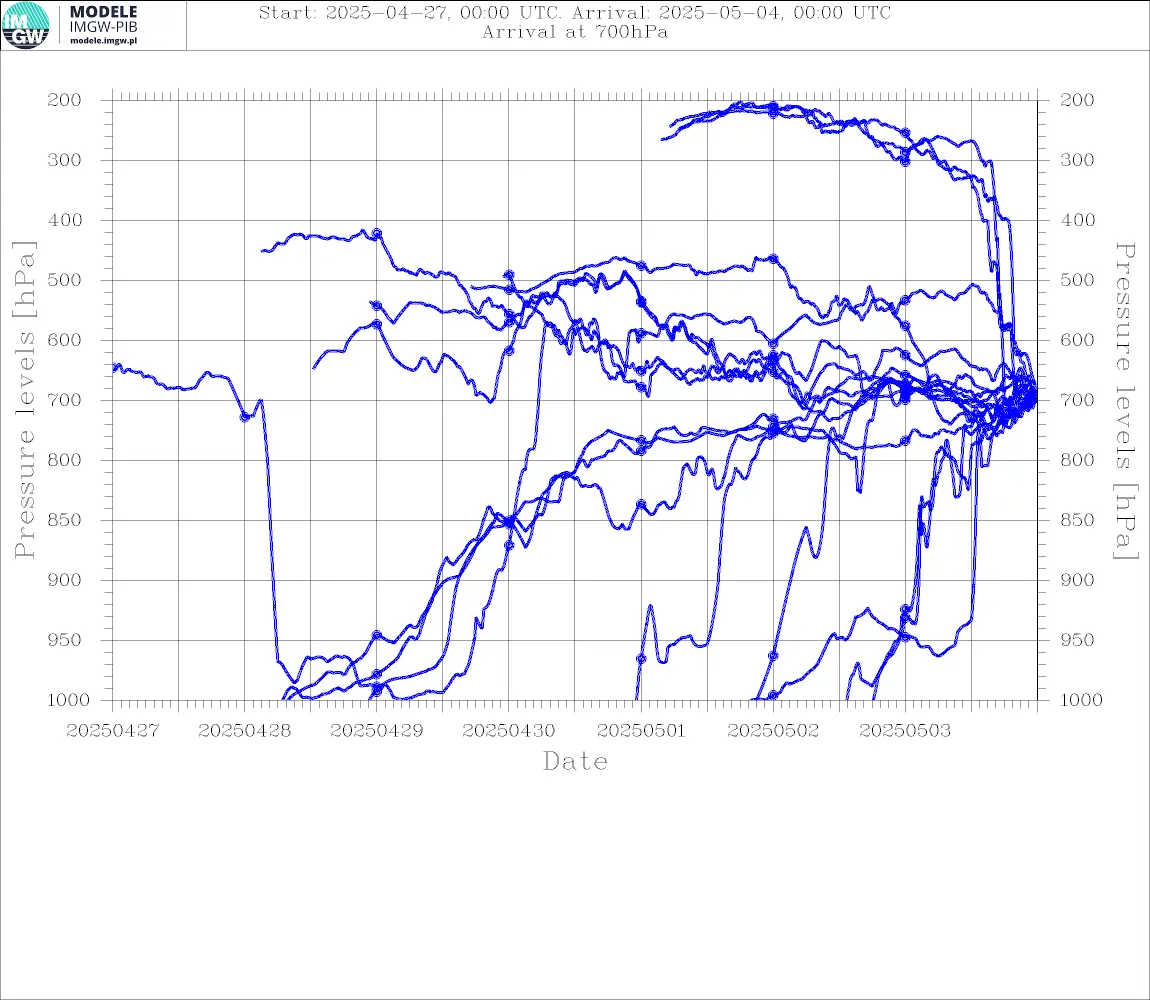Click the 20250503 date label
Screen dimensions: 1150x1000
(905, 731)
